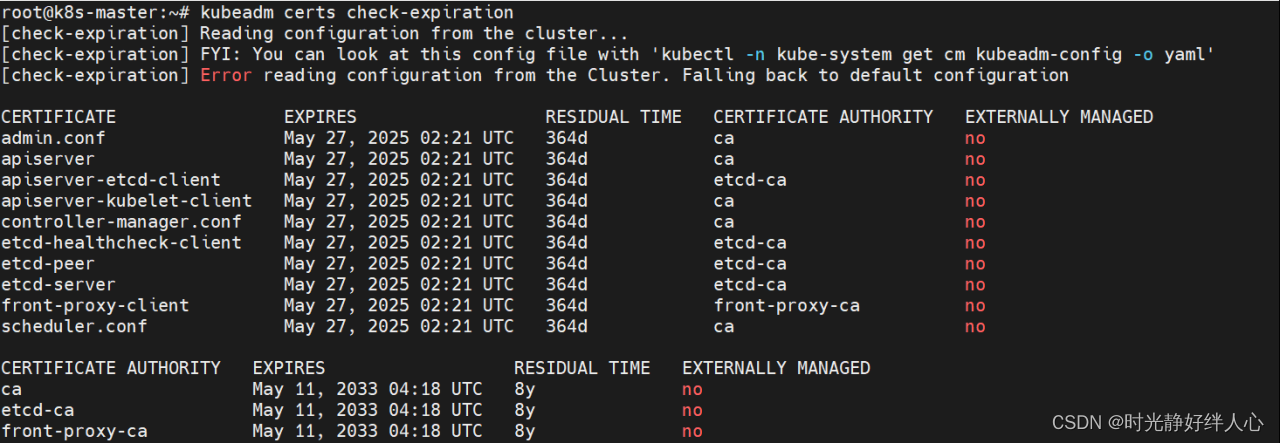Click the etcd-server certificate name
This screenshot has width=1280, height=443.
[x=58, y=285]
